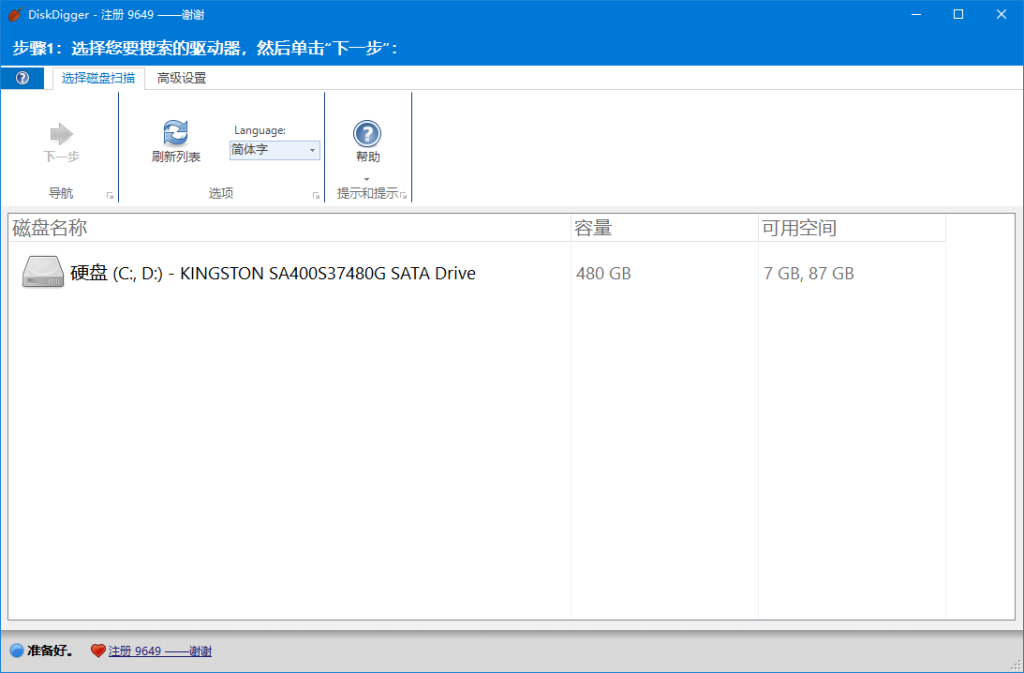Viewport: 1024px width, 673px height.
Task: Click the resize grip in bottom corner
Action: point(1016,665)
